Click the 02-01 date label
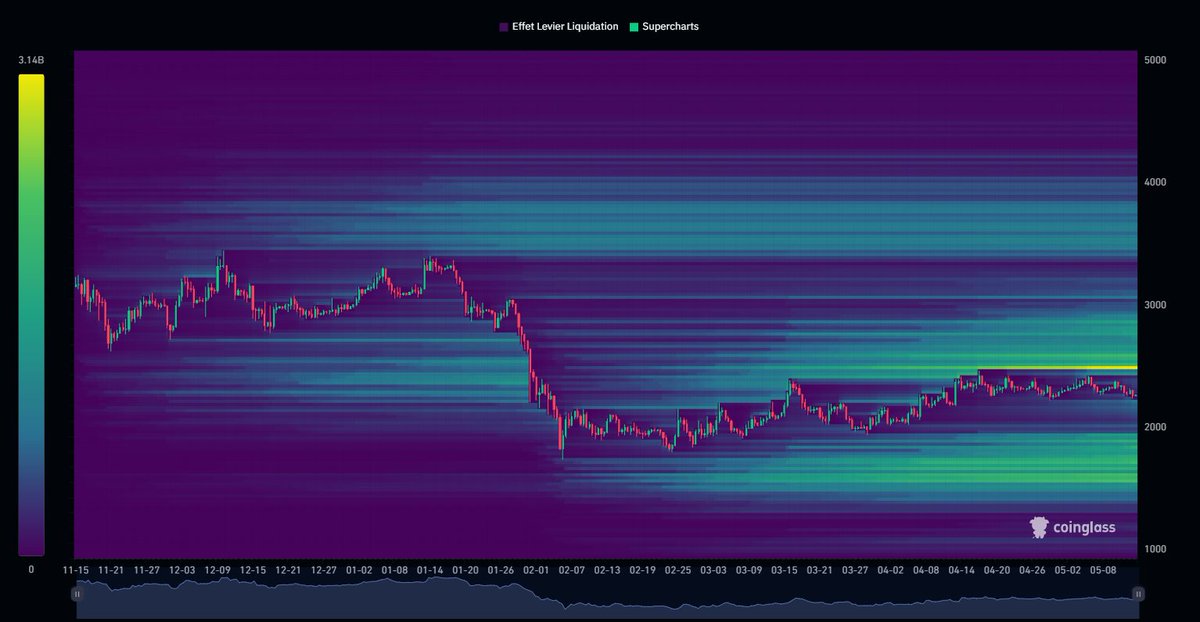This screenshot has width=1200, height=622. (536, 570)
